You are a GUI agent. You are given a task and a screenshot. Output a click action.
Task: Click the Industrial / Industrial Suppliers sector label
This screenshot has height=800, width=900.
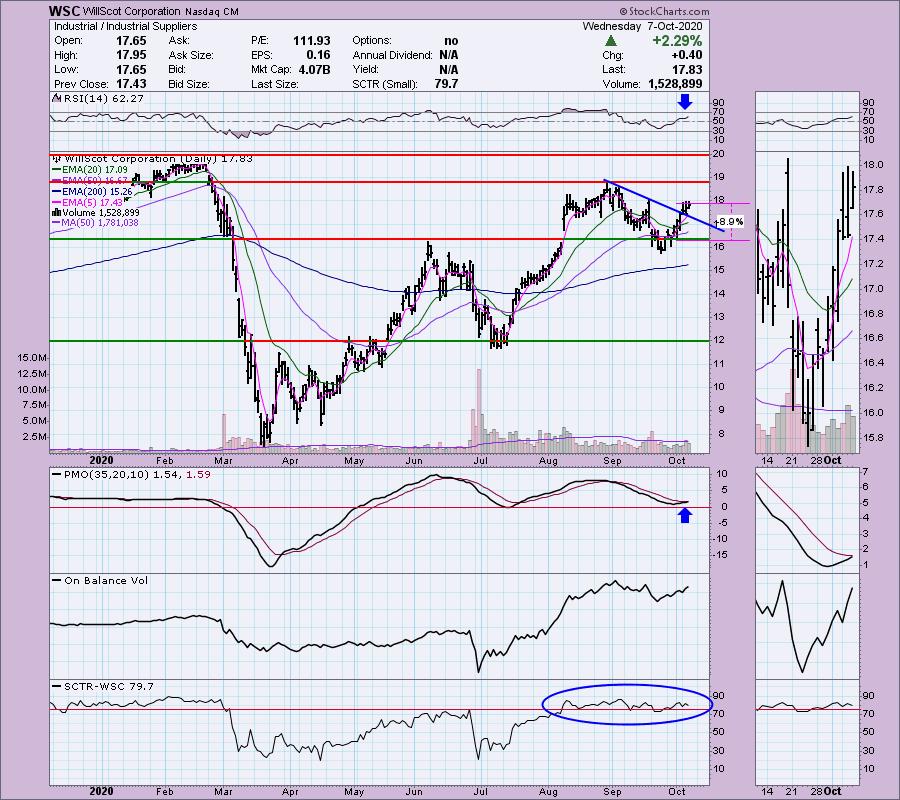tap(125, 26)
